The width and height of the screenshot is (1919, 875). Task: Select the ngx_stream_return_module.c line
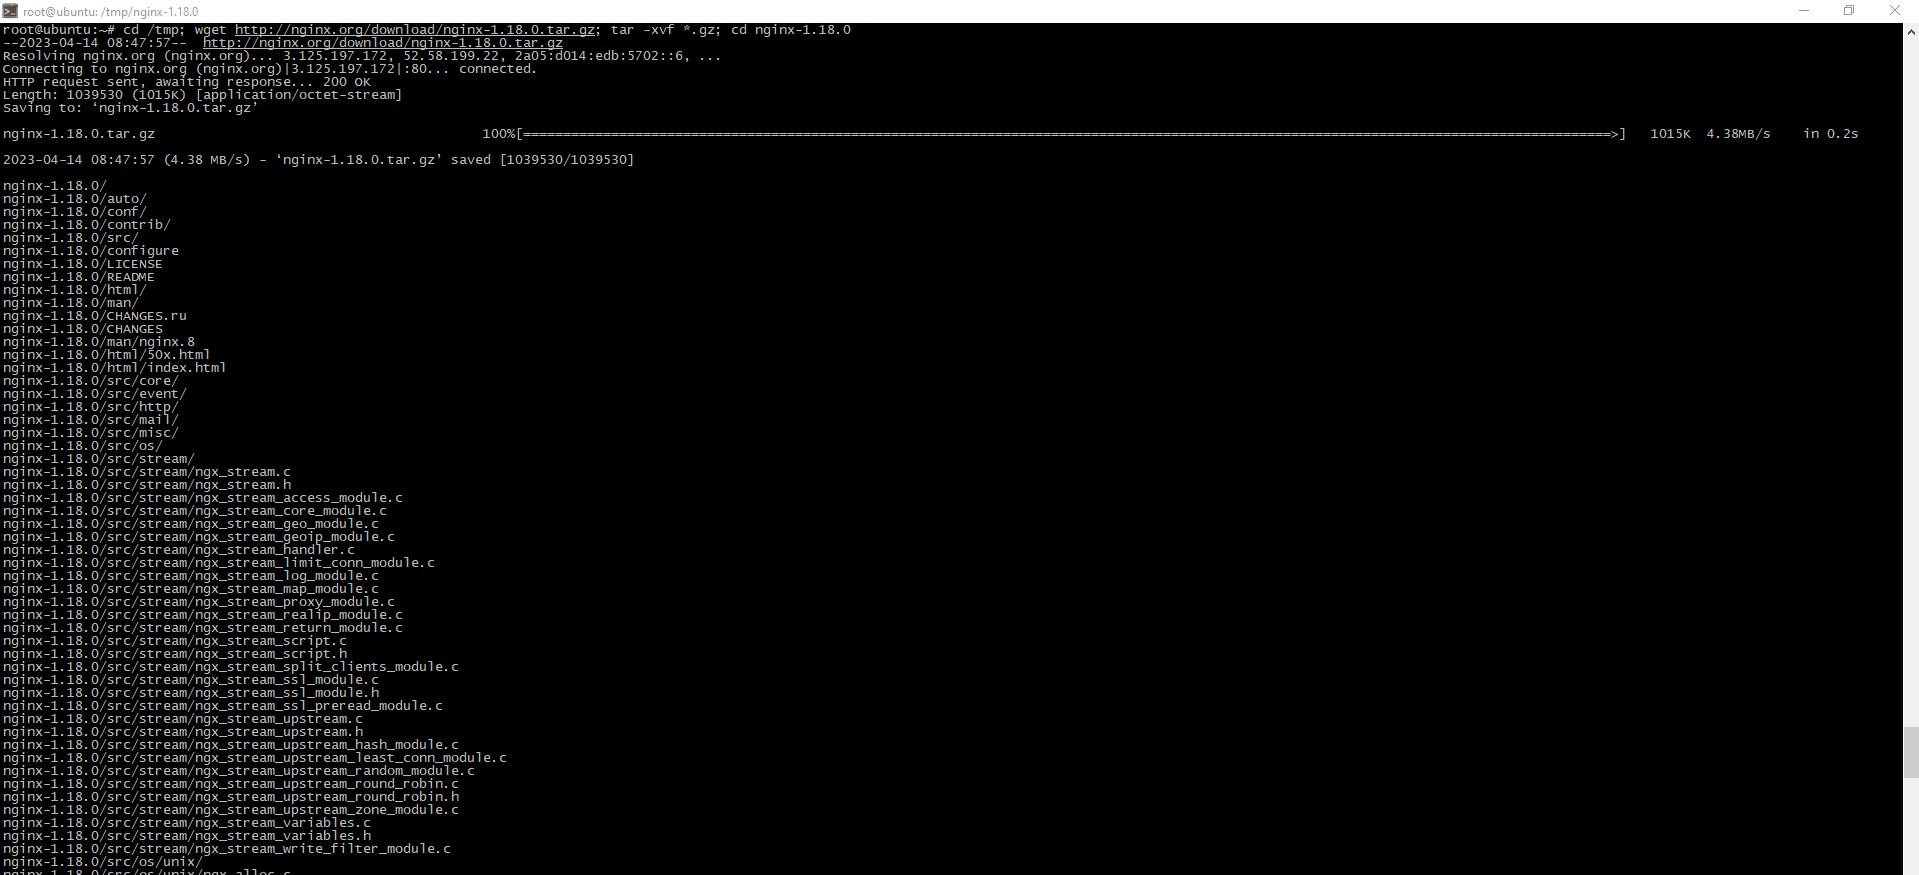(x=203, y=628)
